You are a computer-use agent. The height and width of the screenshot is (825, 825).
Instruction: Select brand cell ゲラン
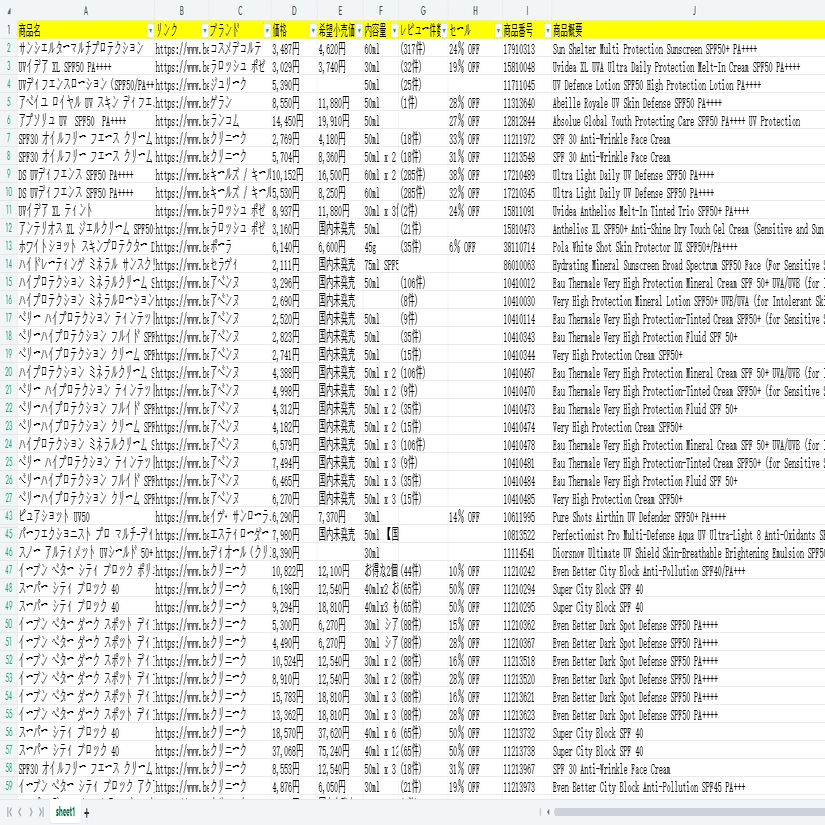pos(240,103)
